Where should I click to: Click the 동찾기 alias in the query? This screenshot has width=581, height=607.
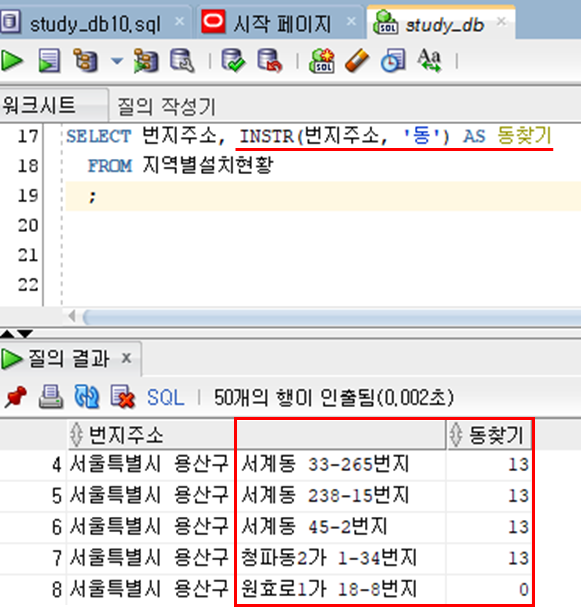[524, 135]
